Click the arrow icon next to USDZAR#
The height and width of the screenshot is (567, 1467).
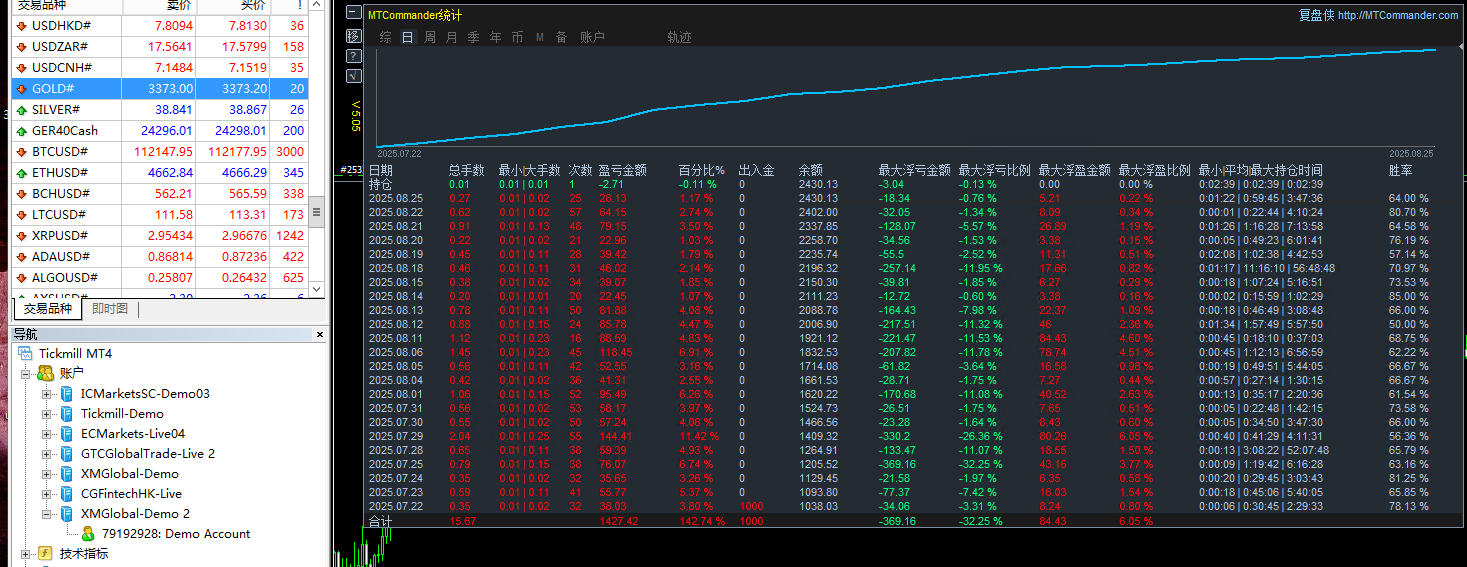[x=22, y=47]
